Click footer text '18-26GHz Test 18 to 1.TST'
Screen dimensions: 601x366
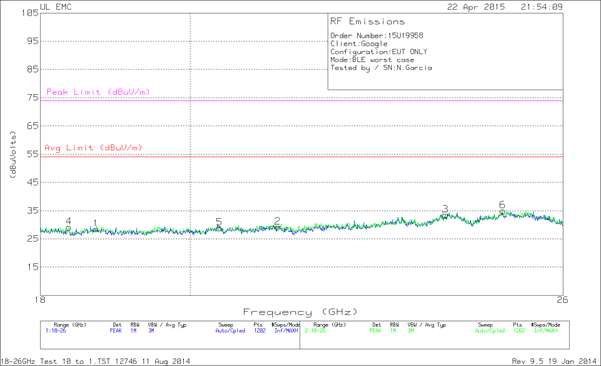coord(57,361)
